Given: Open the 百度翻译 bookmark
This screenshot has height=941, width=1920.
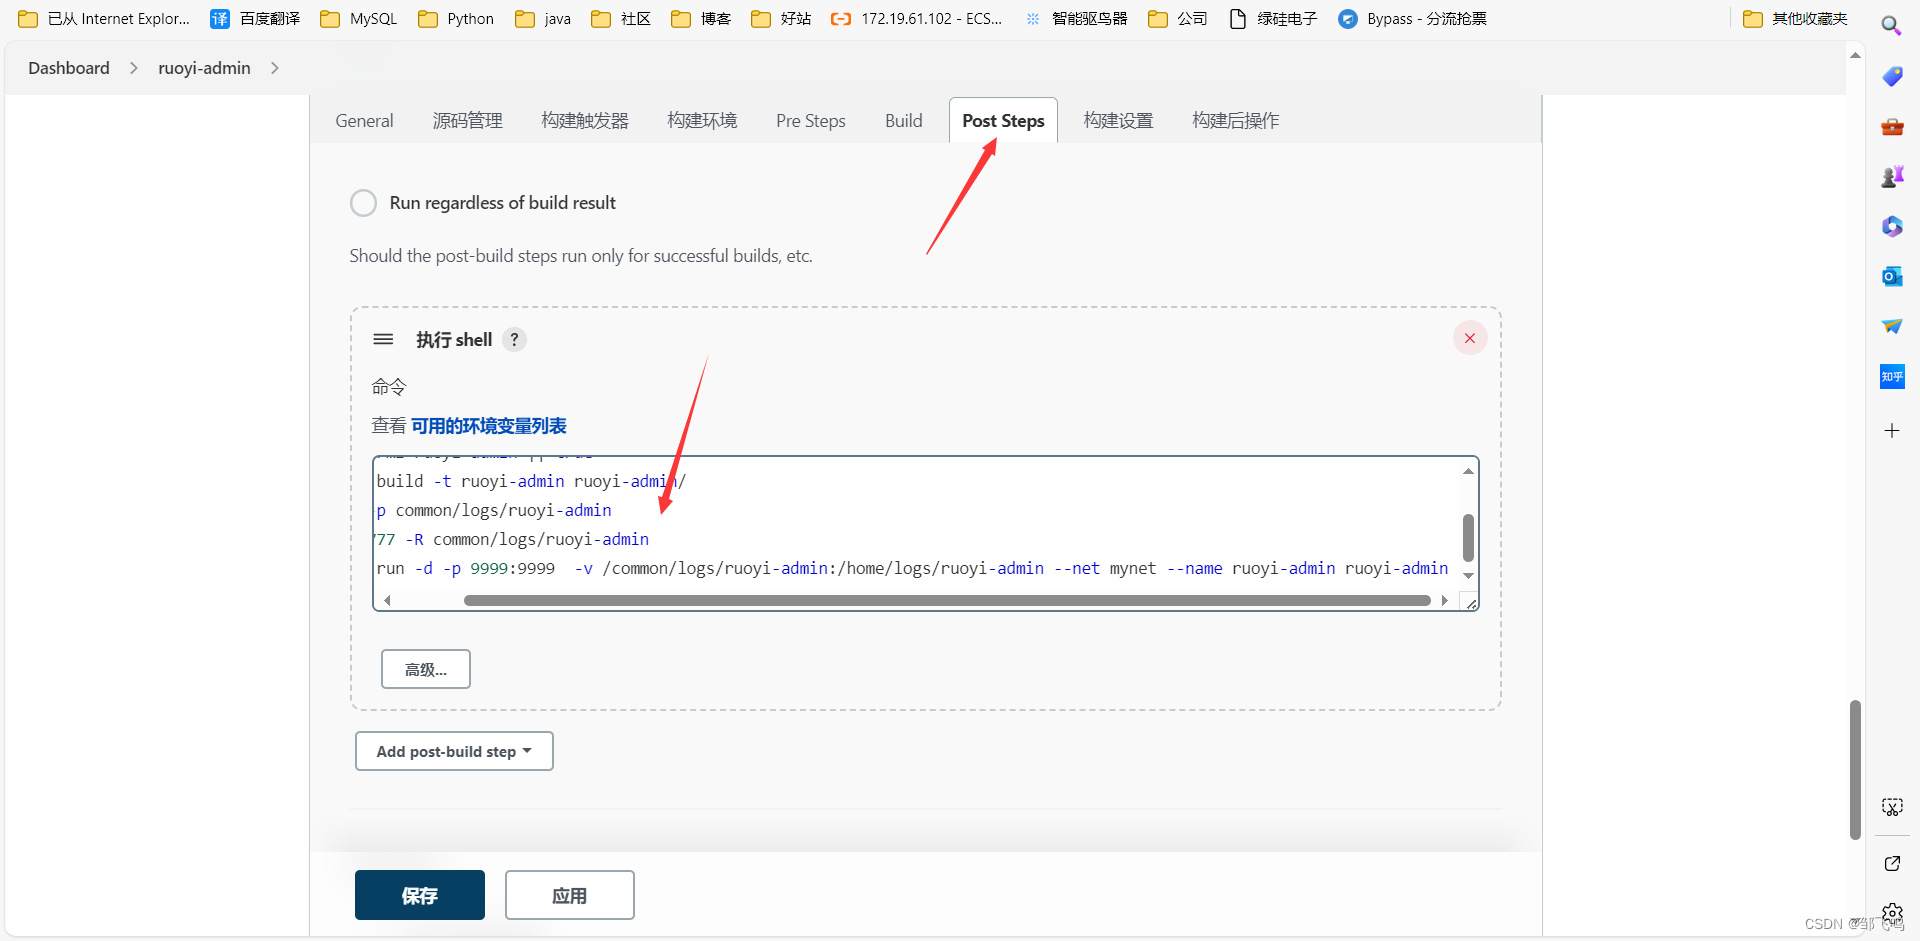Looking at the screenshot, I should pyautogui.click(x=255, y=19).
